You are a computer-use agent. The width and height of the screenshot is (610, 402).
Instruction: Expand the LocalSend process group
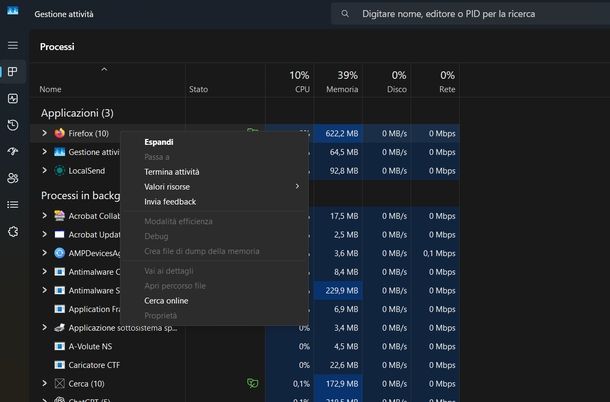click(44, 170)
